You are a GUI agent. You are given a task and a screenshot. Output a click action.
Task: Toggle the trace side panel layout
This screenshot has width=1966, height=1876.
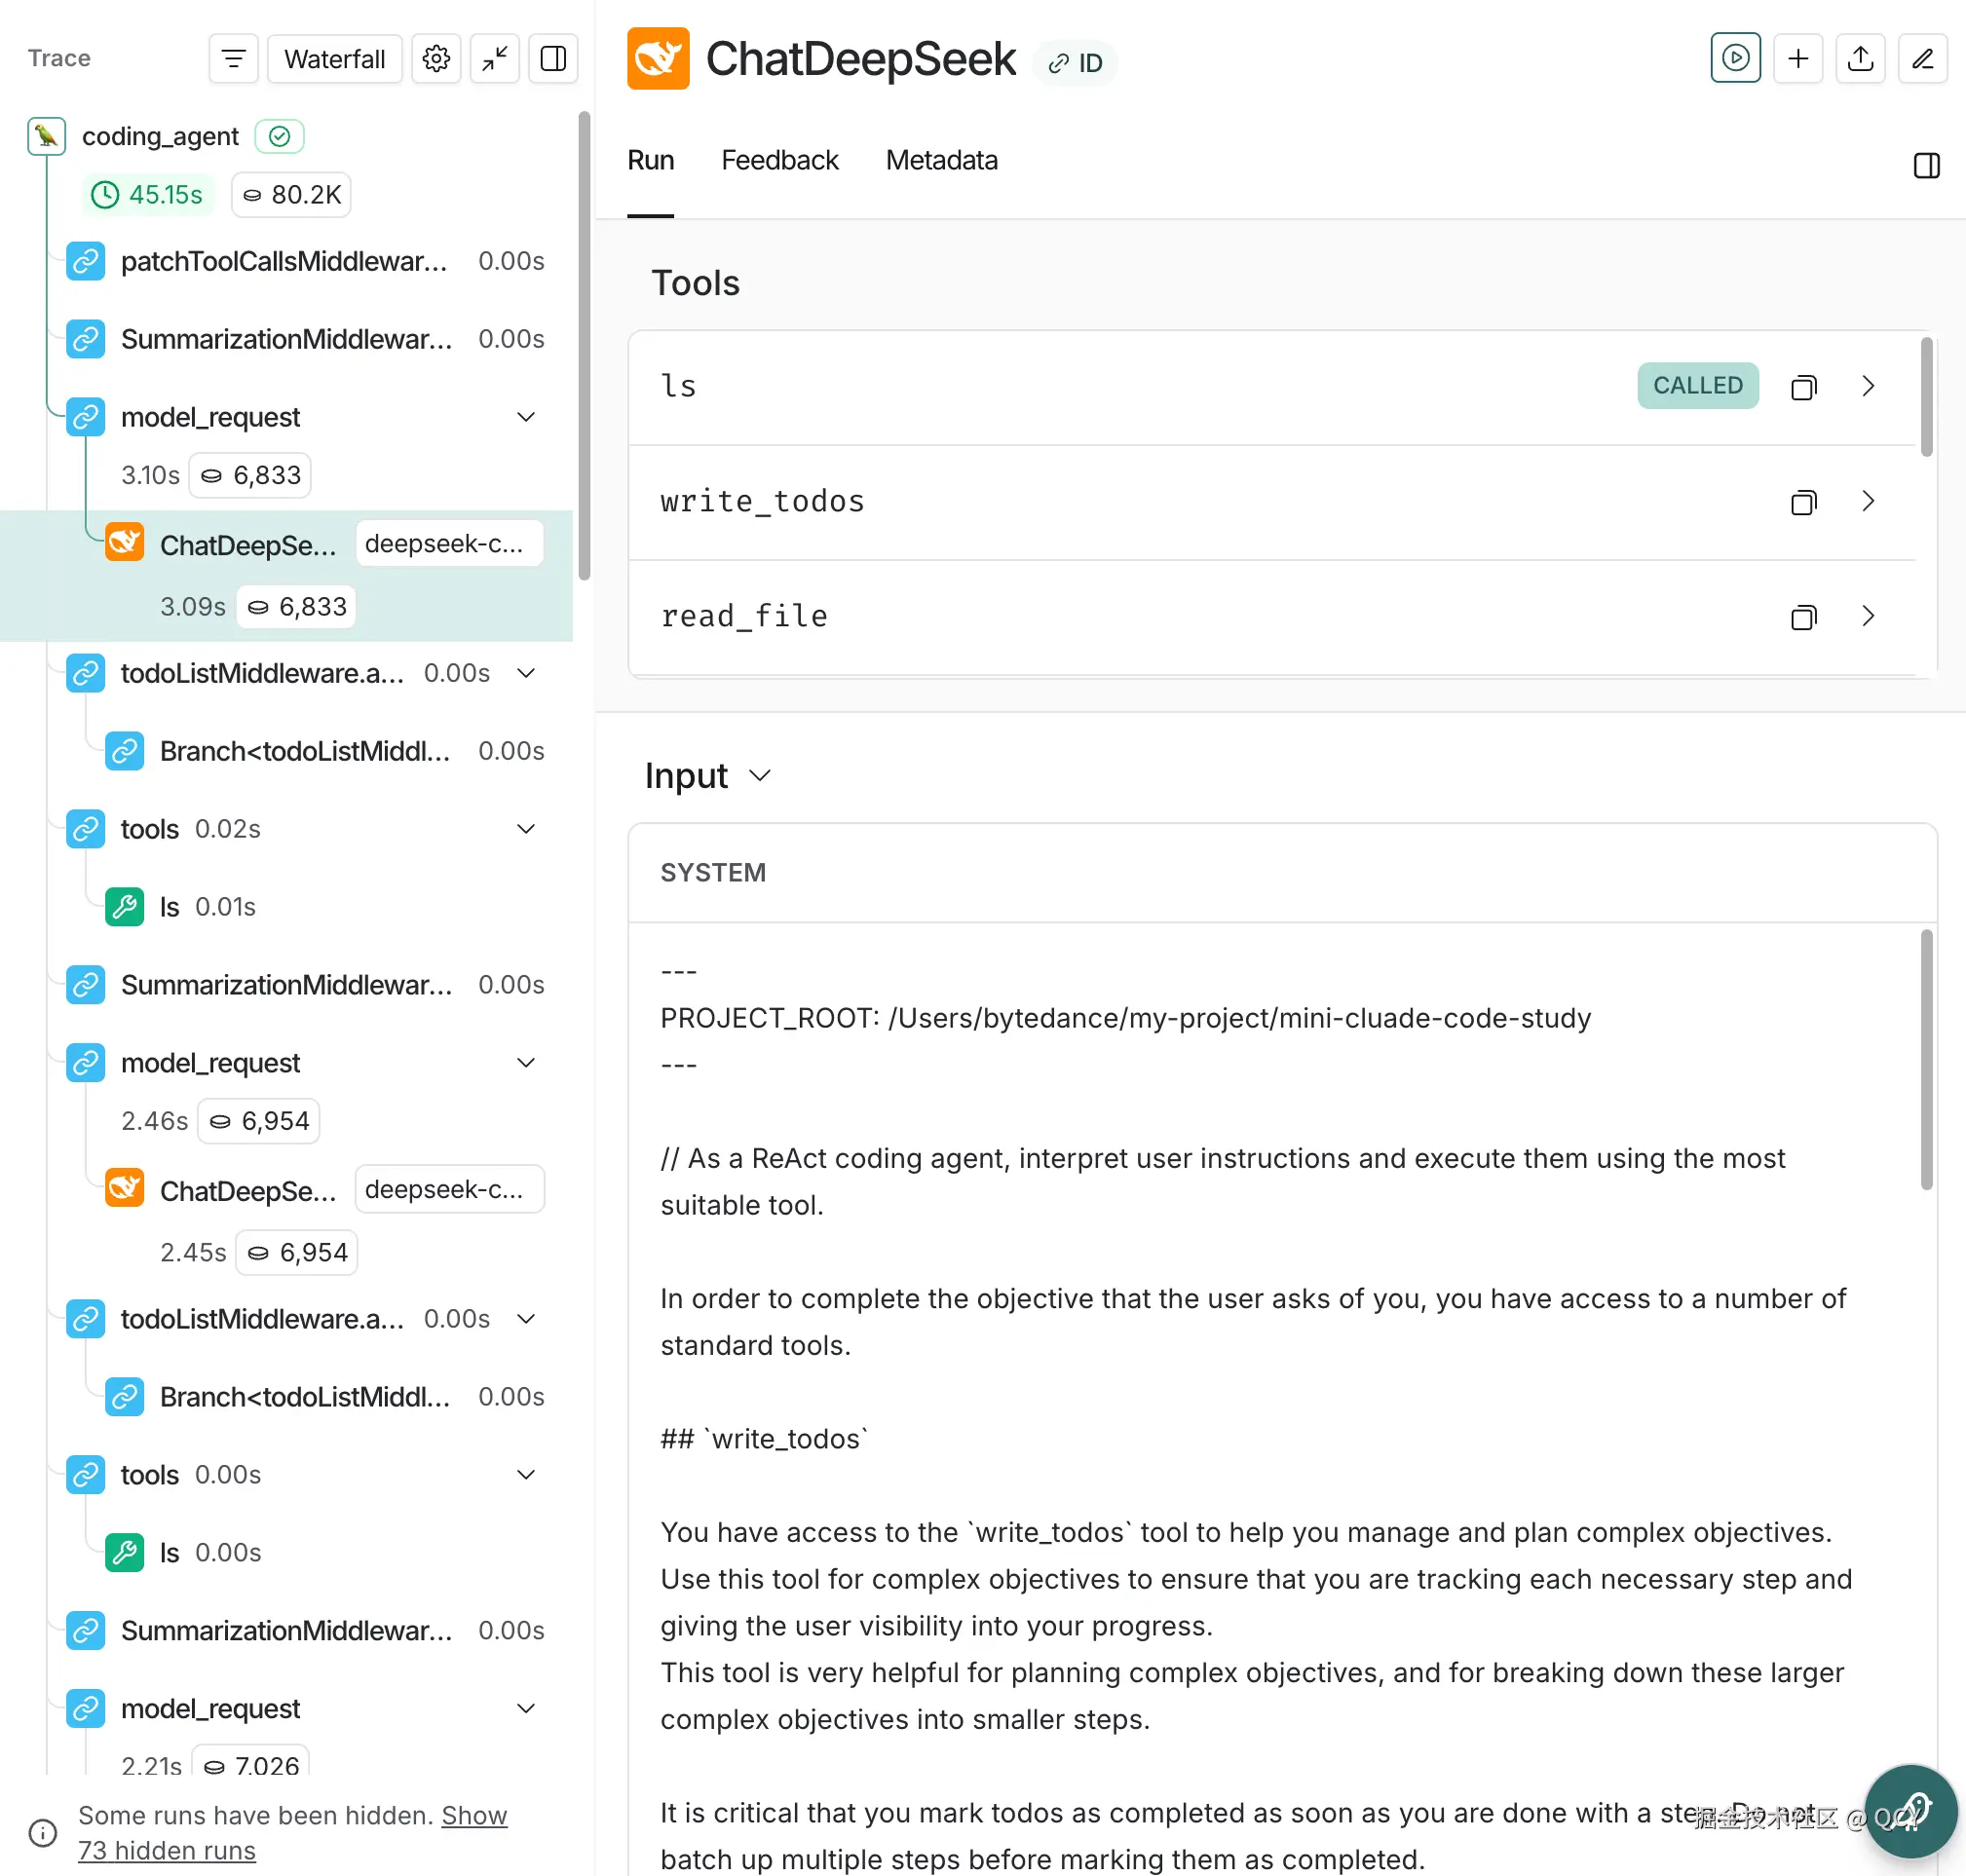click(553, 59)
